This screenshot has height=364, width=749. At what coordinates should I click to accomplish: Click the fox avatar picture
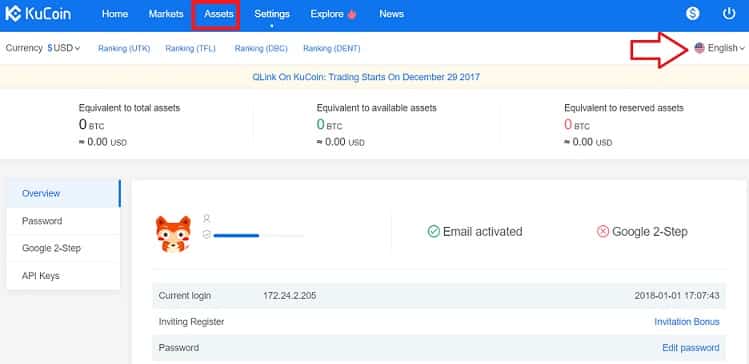173,234
